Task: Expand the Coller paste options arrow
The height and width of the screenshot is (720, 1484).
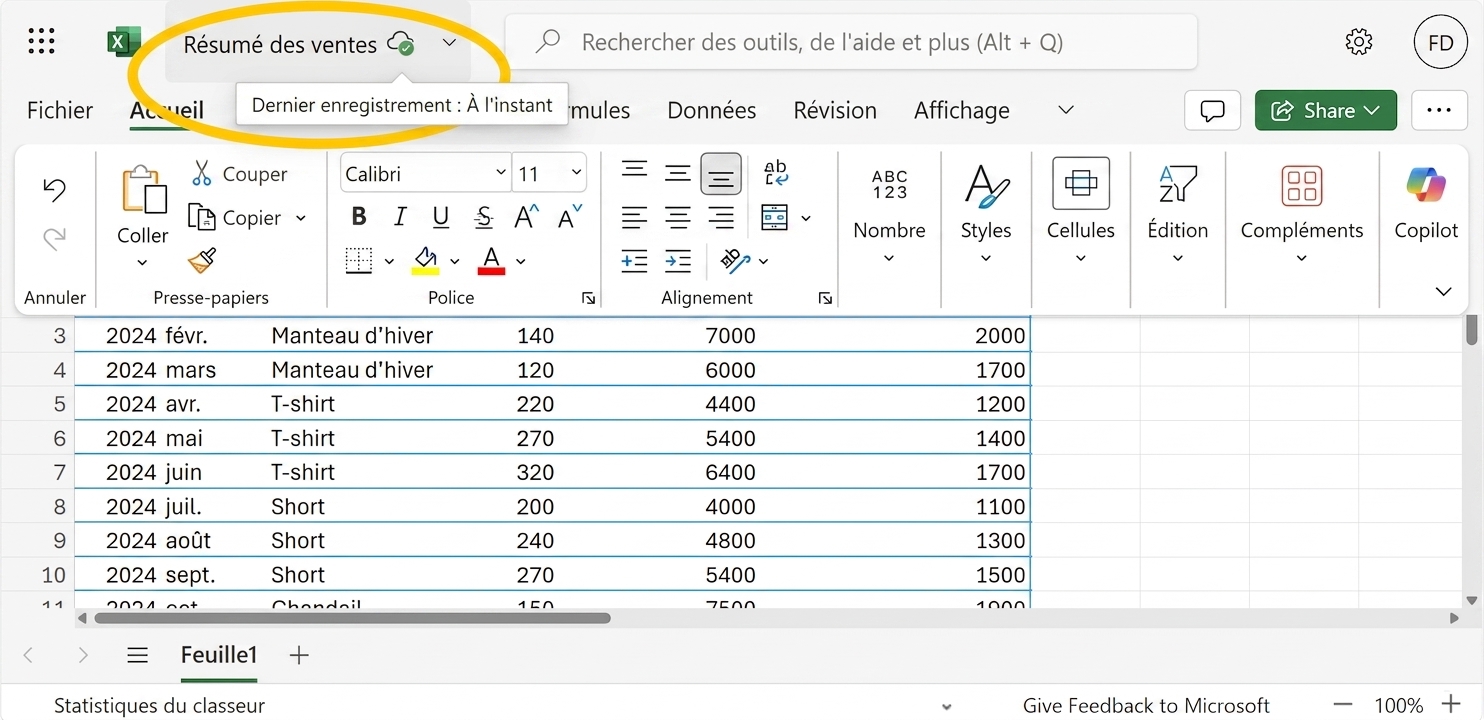Action: (142, 263)
